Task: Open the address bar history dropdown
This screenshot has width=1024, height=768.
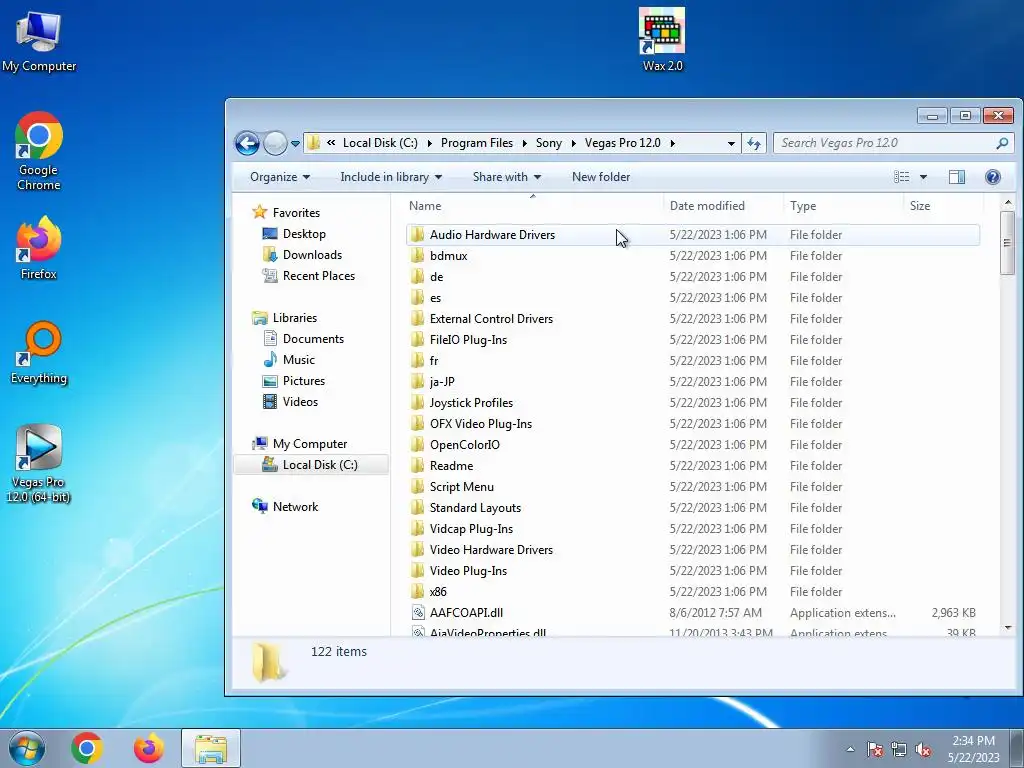Action: [x=731, y=143]
